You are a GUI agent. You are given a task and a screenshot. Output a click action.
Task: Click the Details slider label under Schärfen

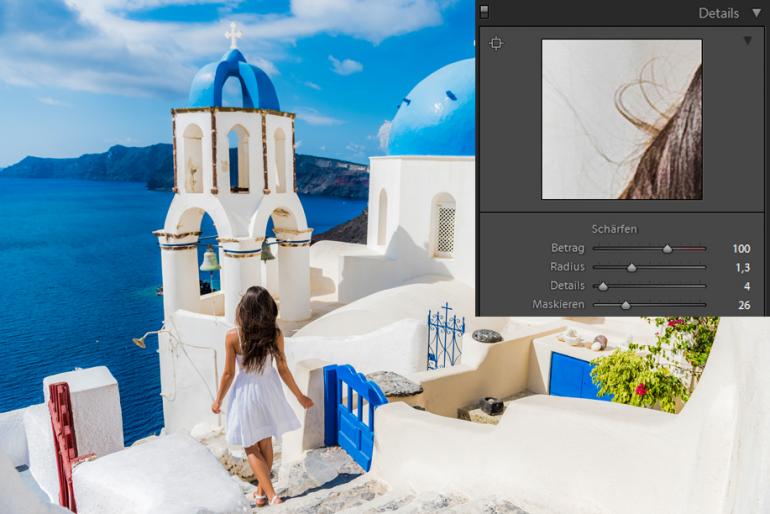pyautogui.click(x=567, y=286)
